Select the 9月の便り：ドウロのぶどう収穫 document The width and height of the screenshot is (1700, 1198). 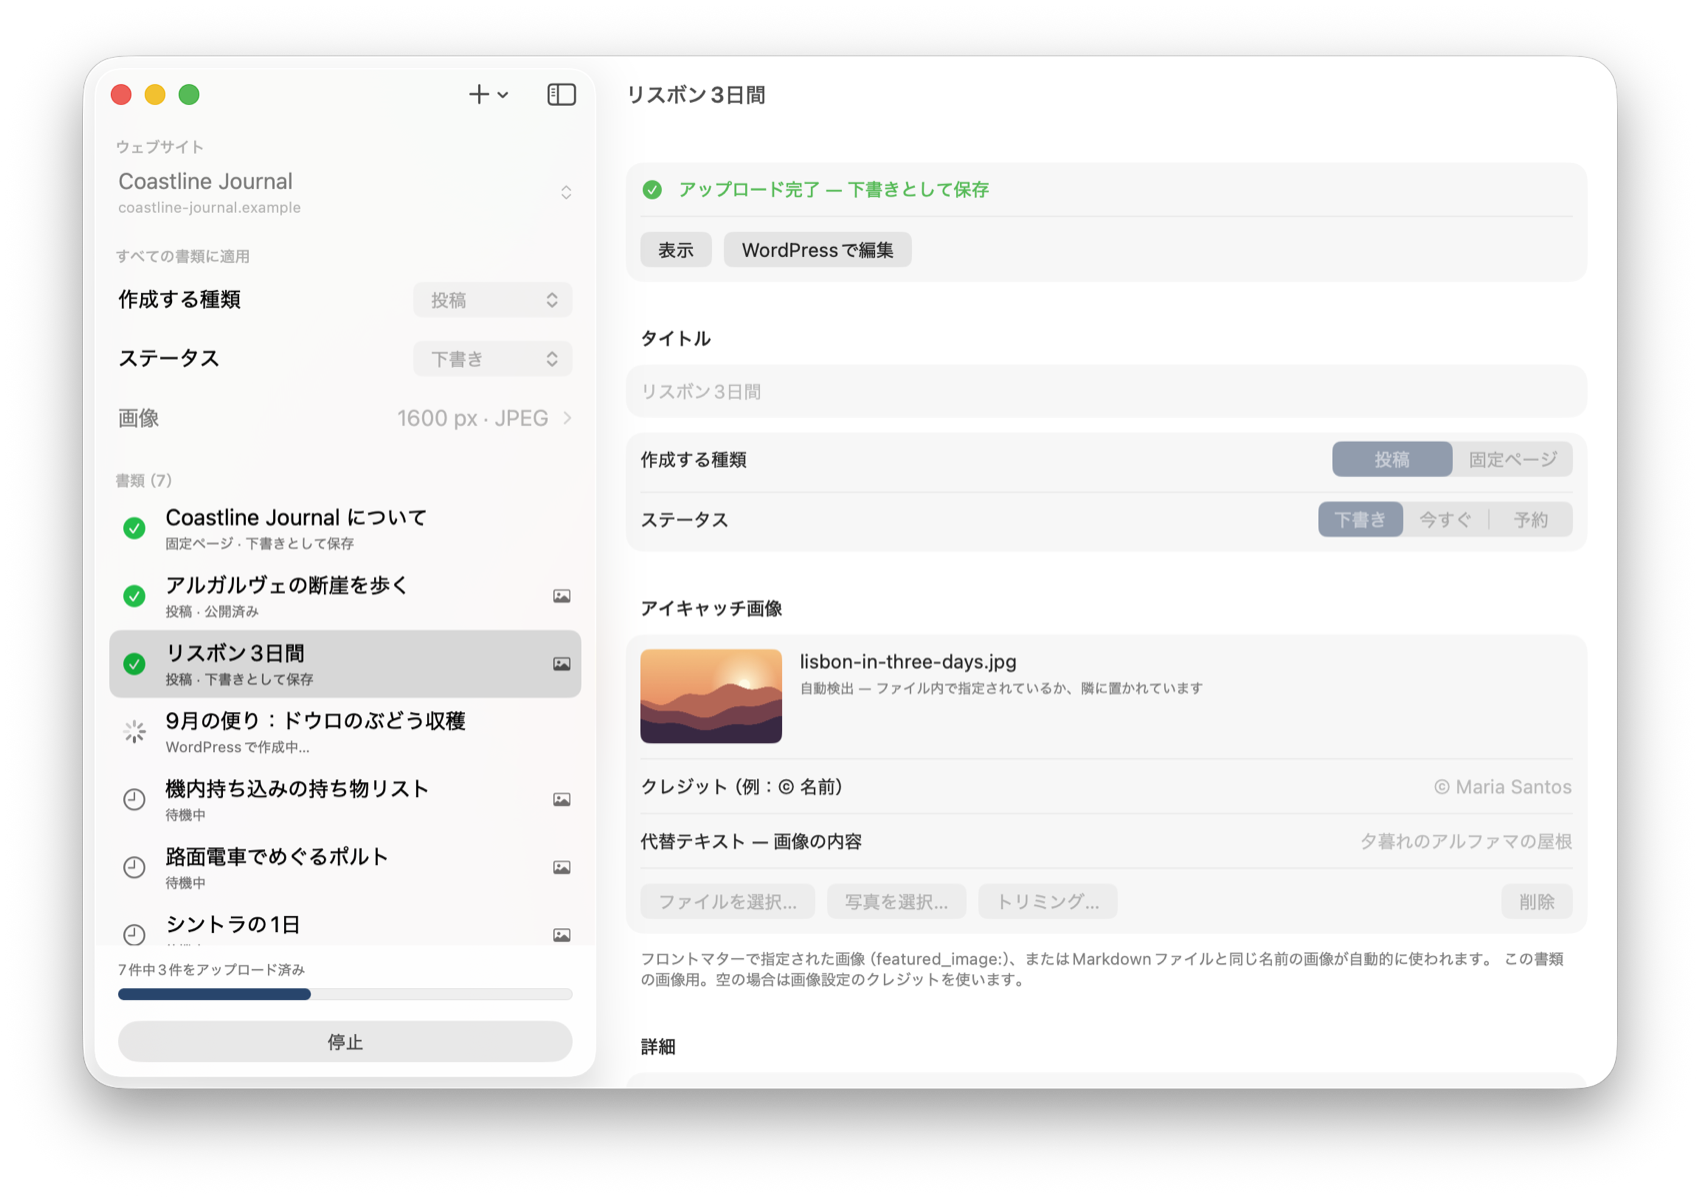coord(345,732)
